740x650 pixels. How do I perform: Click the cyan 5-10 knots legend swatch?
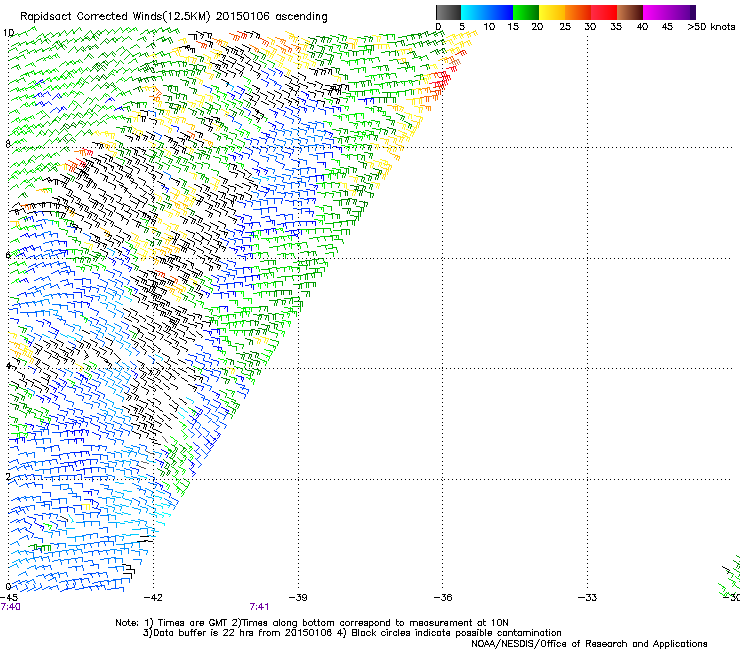474,12
